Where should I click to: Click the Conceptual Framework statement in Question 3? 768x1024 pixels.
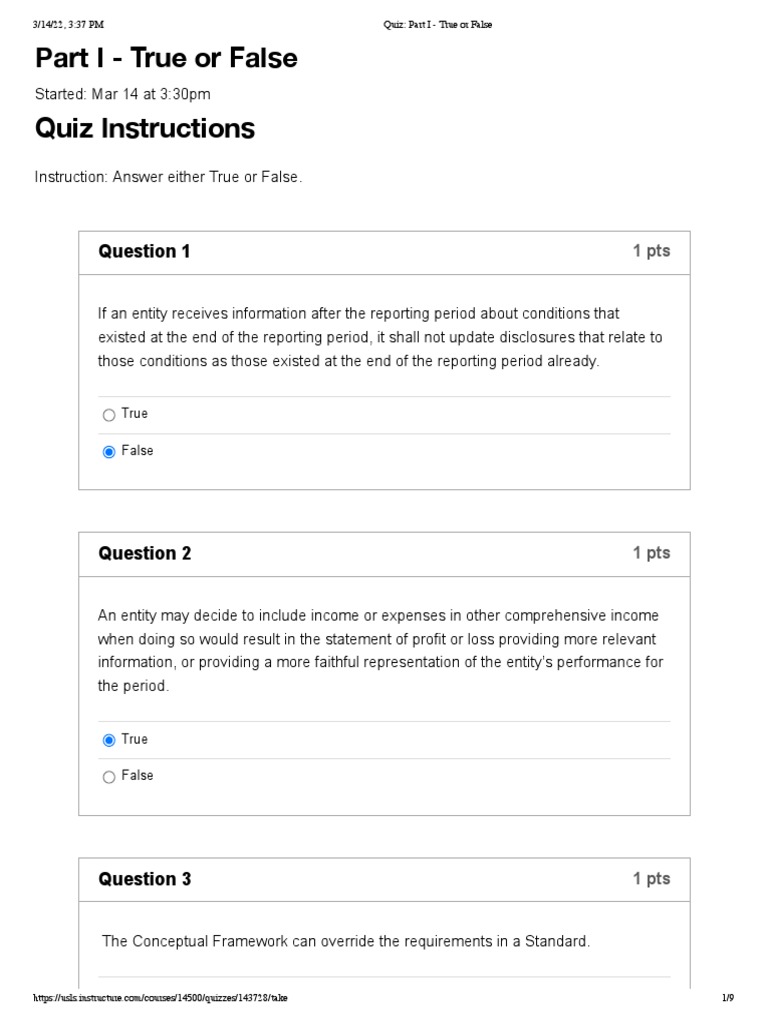[346, 941]
